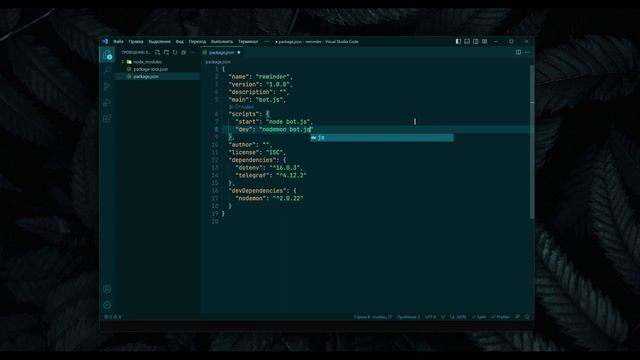Click the editor vertical scrollbar
This screenshot has height=360, width=640.
[x=532, y=142]
